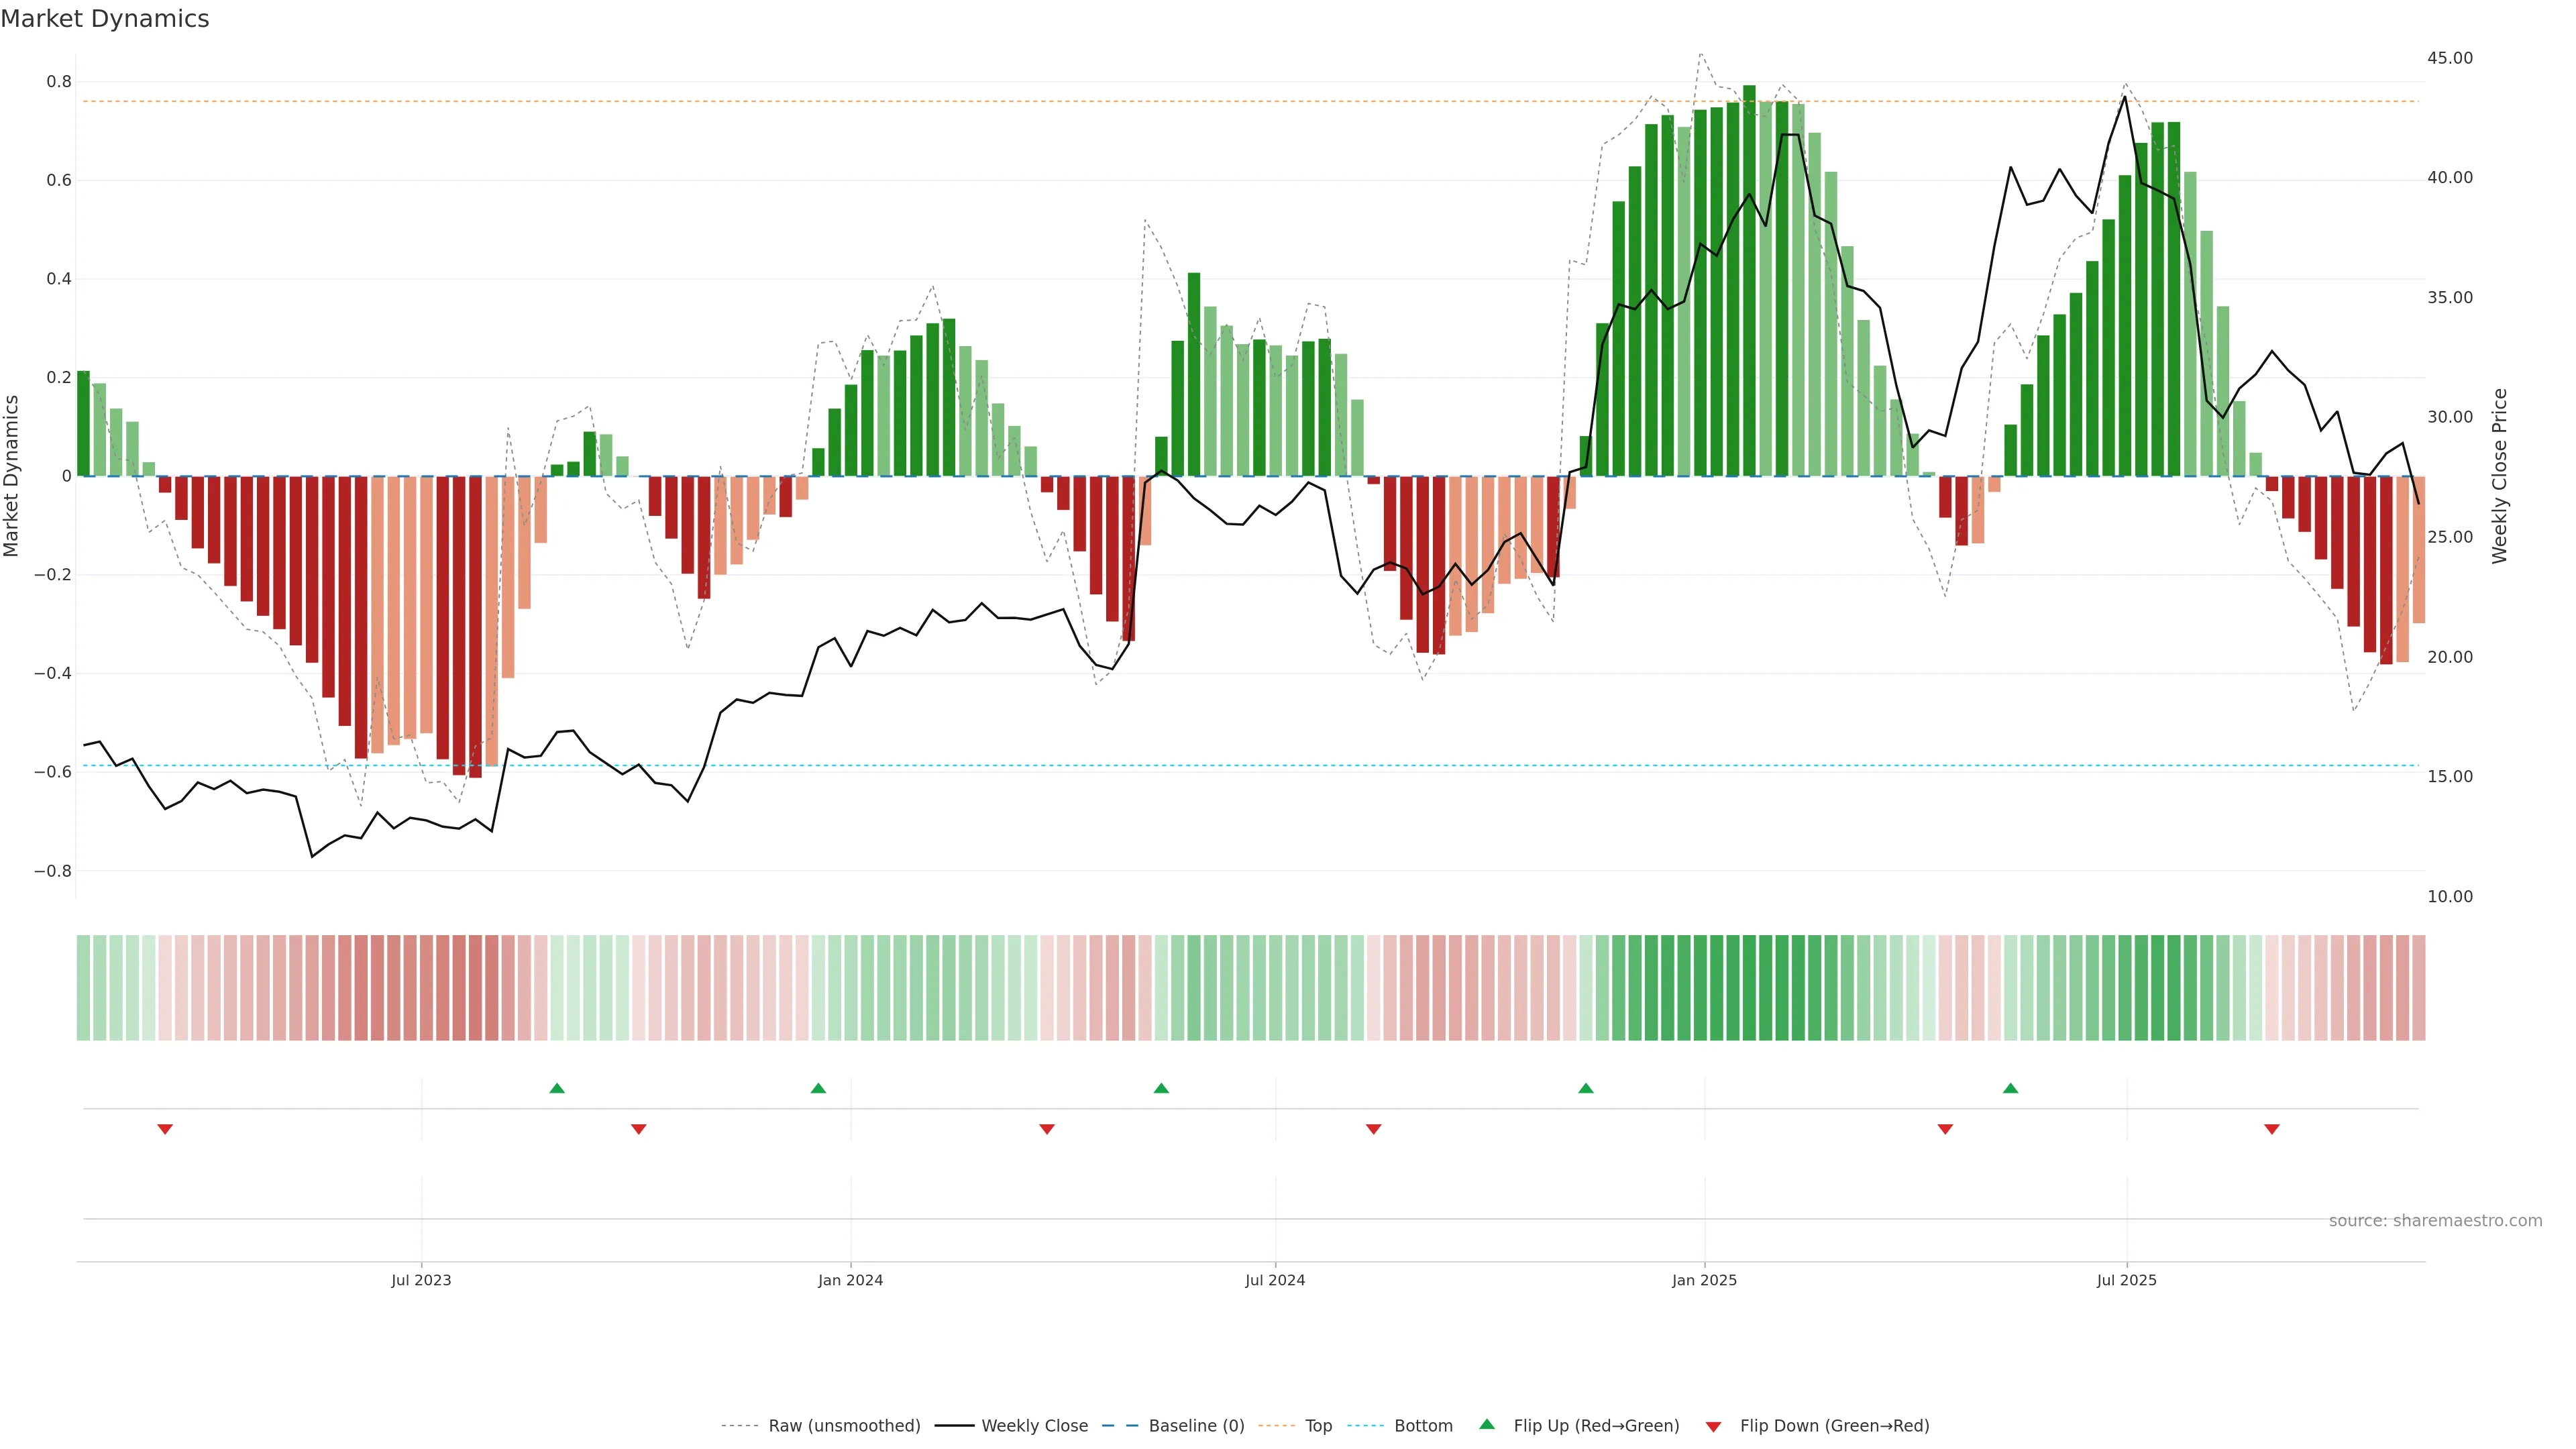
Task: Click the Flip Up triangle icon in legend
Action: pyautogui.click(x=1487, y=1424)
